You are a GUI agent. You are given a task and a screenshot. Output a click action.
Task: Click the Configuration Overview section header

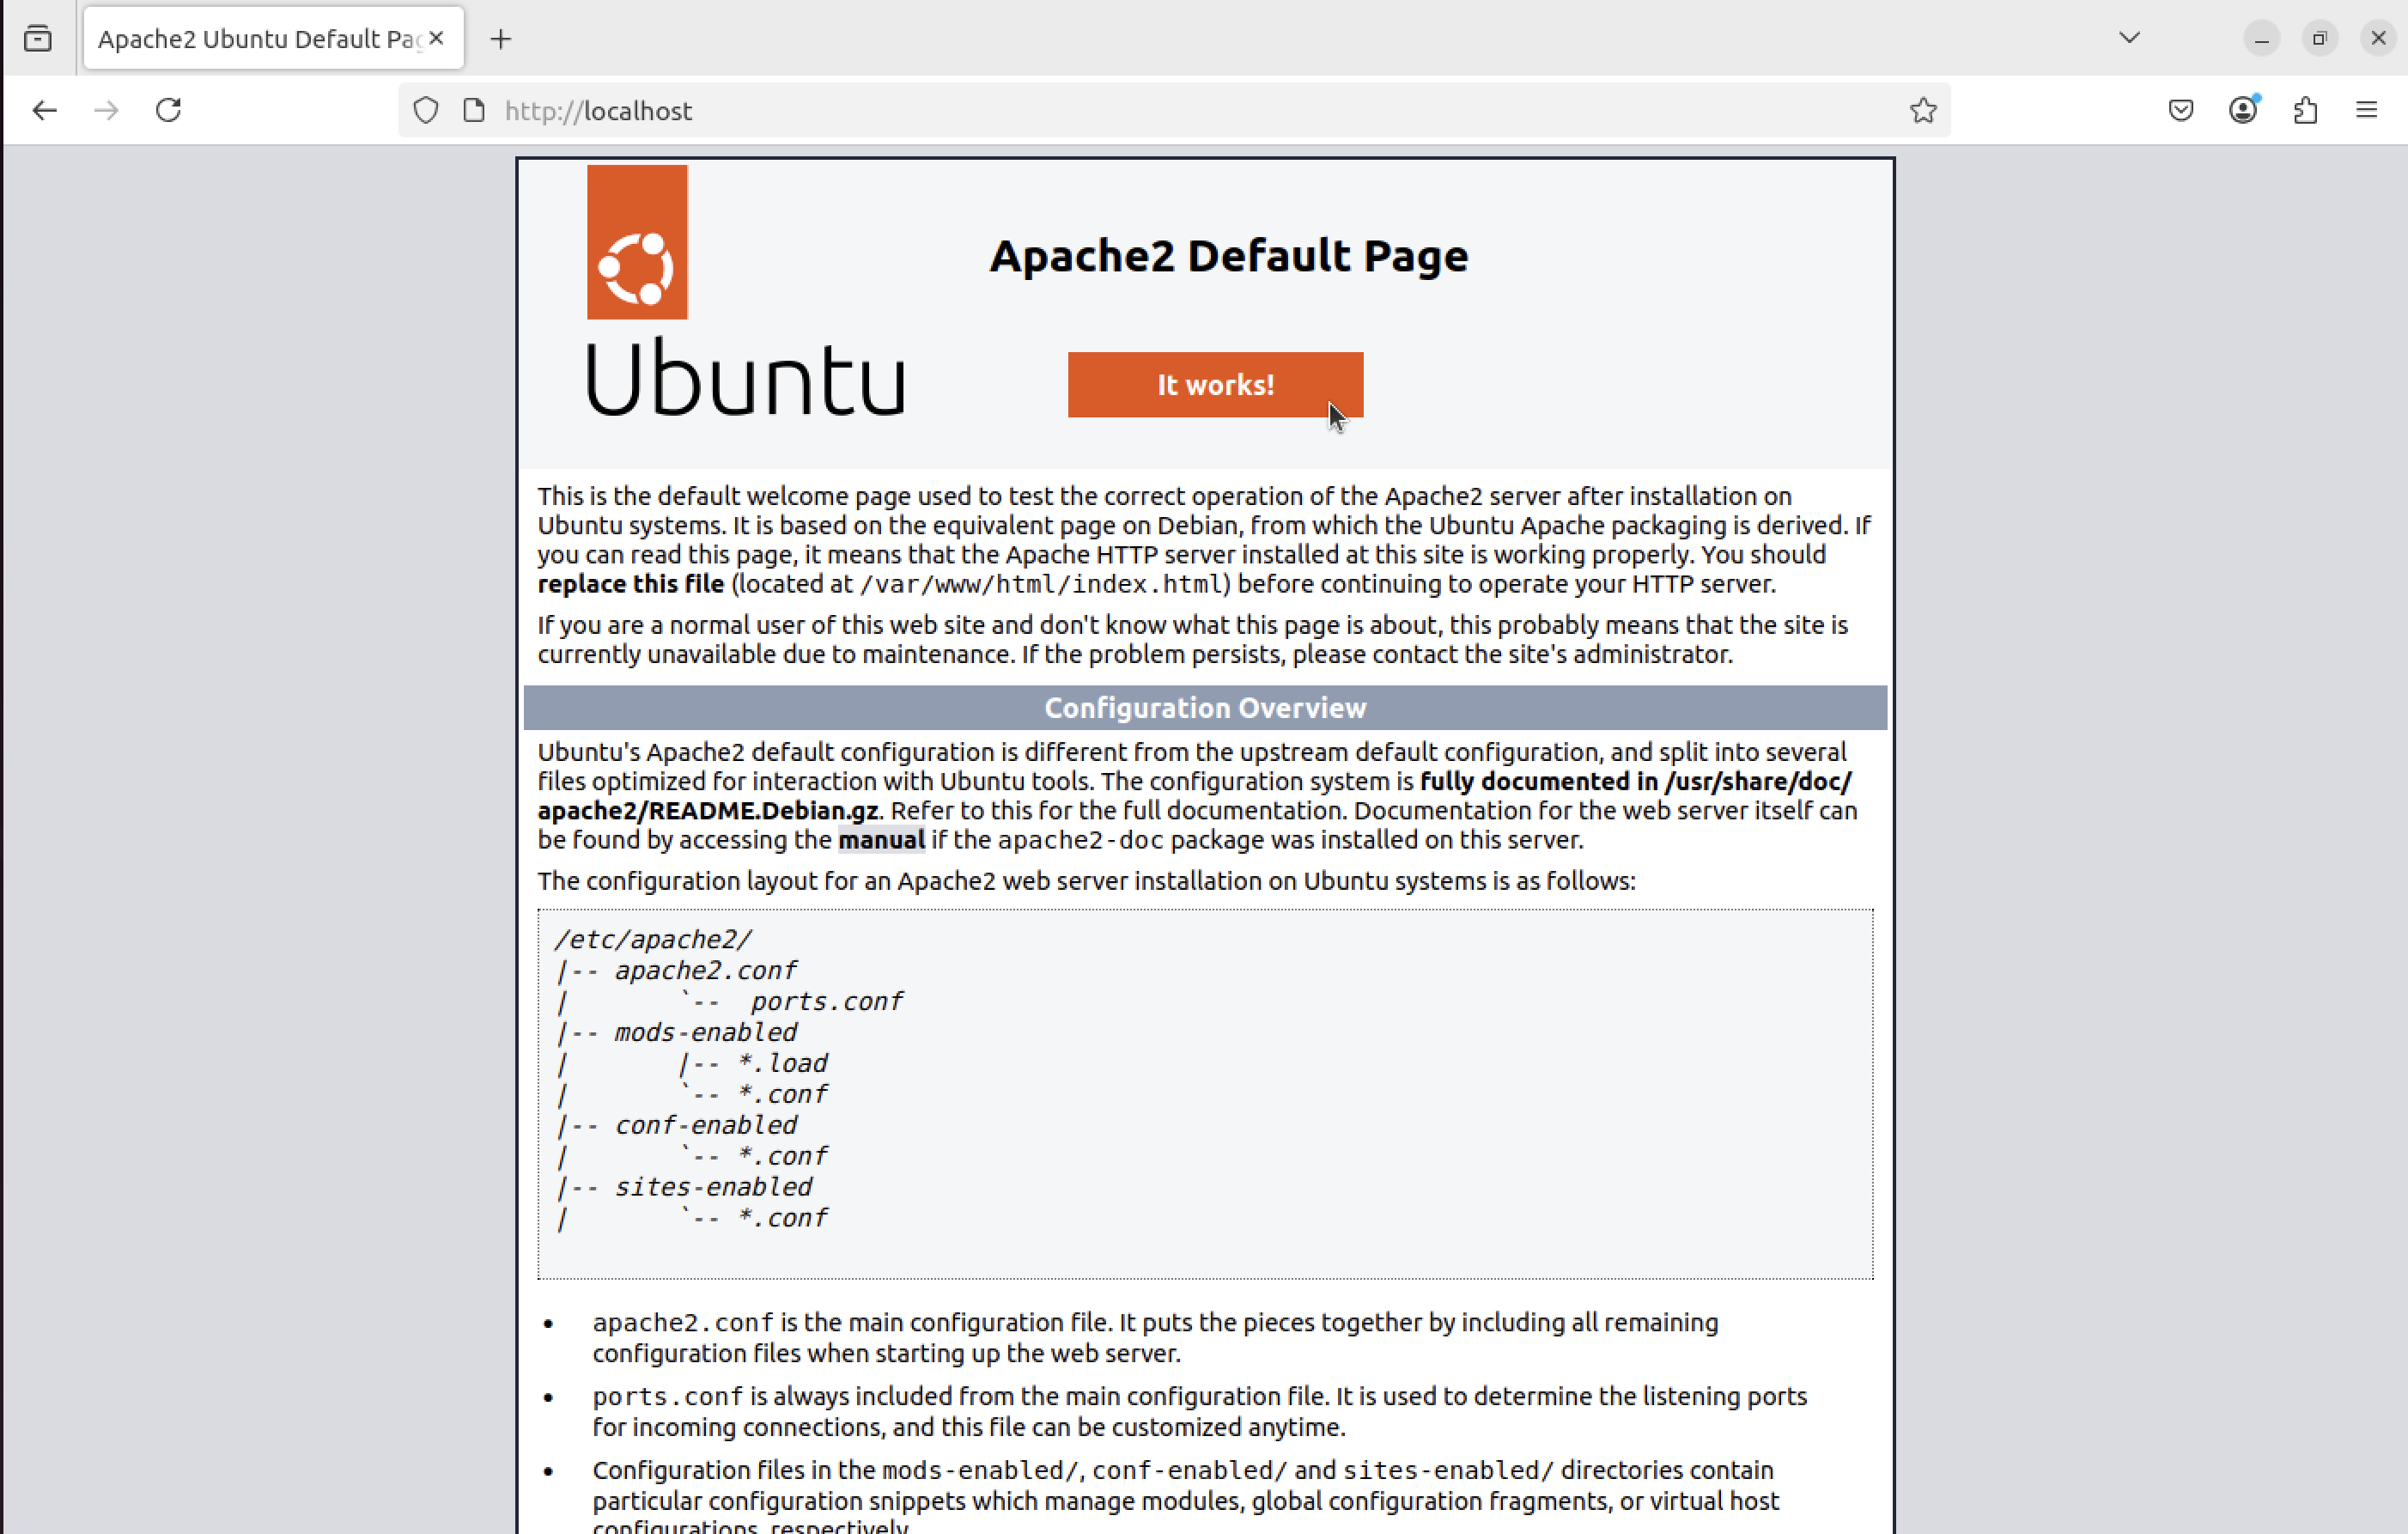tap(1204, 708)
